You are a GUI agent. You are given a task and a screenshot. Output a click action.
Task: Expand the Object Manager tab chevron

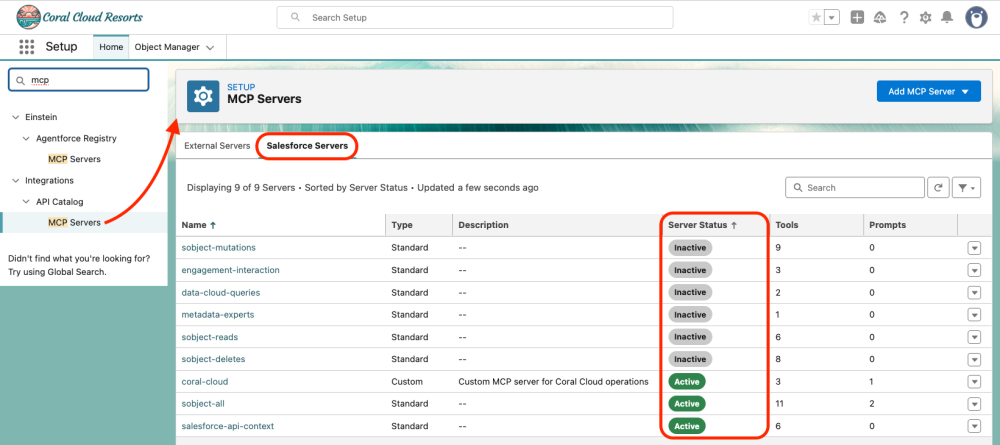[x=210, y=48]
